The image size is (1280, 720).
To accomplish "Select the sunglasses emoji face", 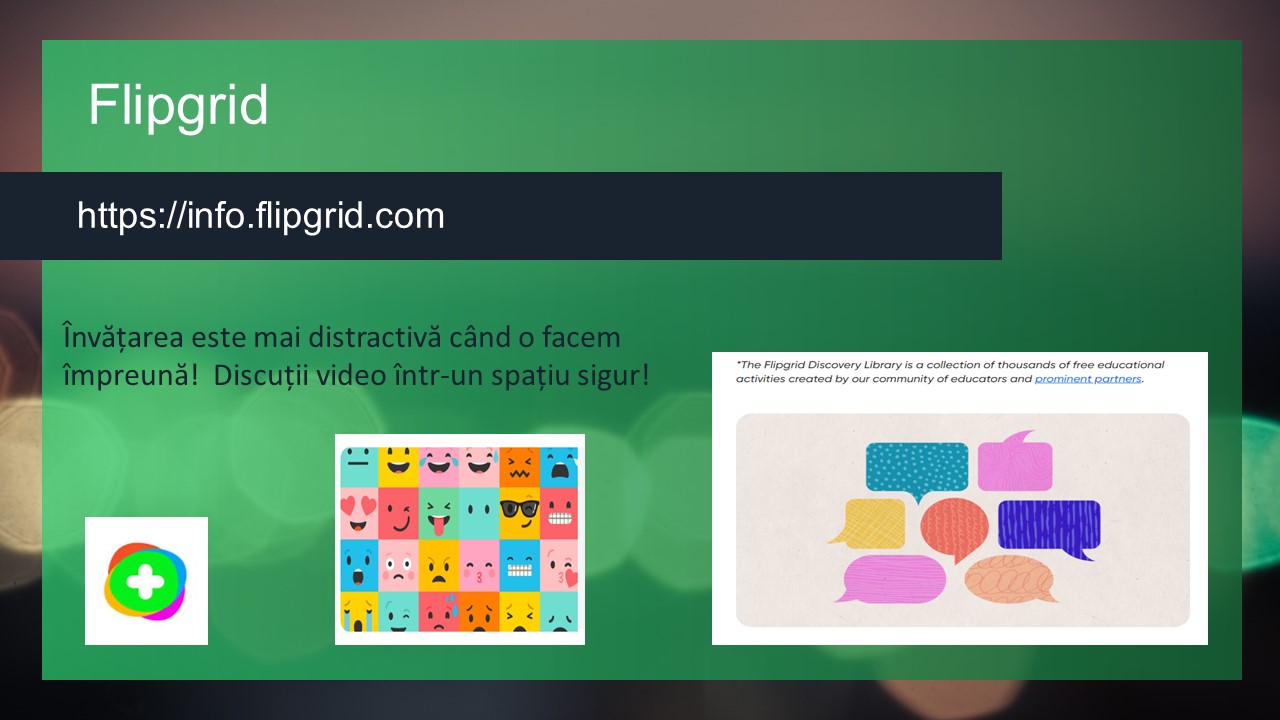I will (520, 513).
